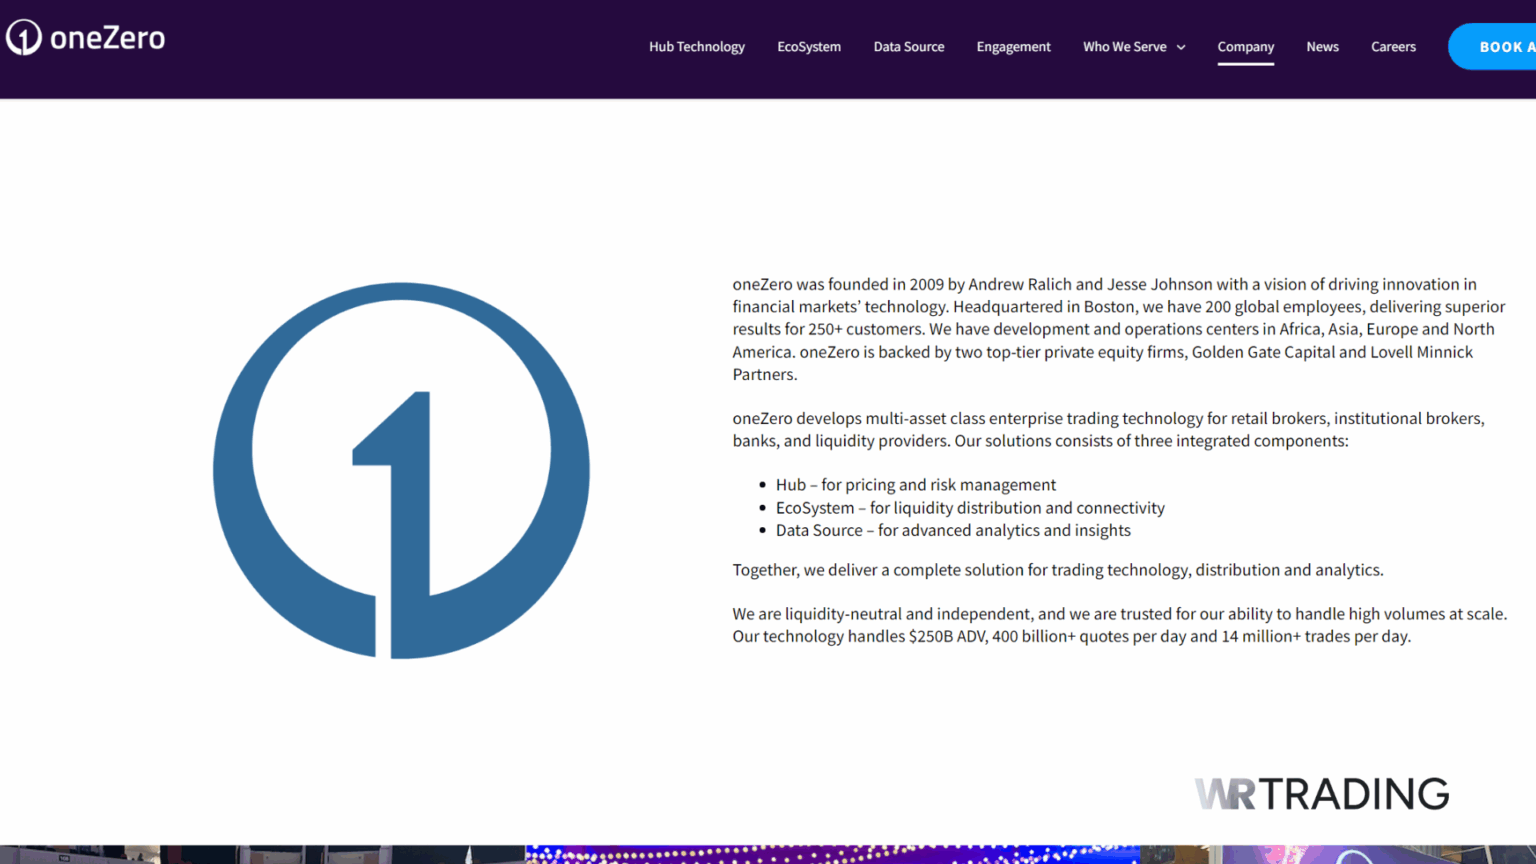1536x864 pixels.
Task: Click the Hub pricing and risk bullet
Action: point(915,485)
